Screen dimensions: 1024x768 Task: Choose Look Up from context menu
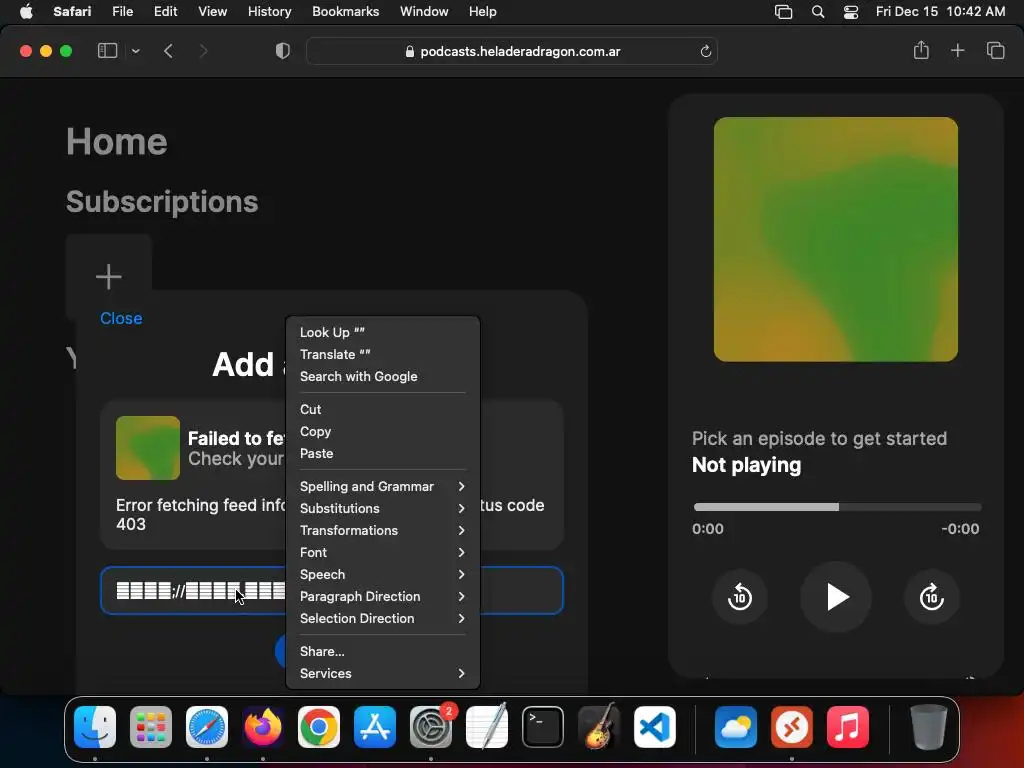coord(383,332)
